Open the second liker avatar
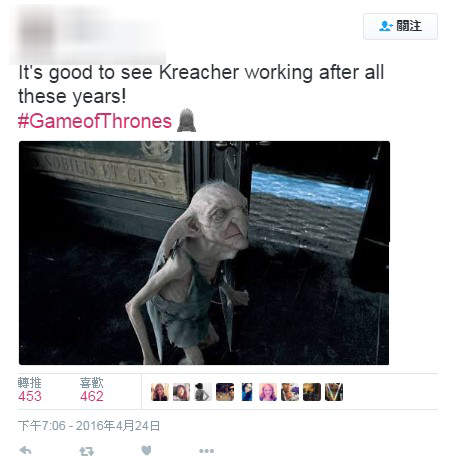The image size is (454, 466). (181, 392)
